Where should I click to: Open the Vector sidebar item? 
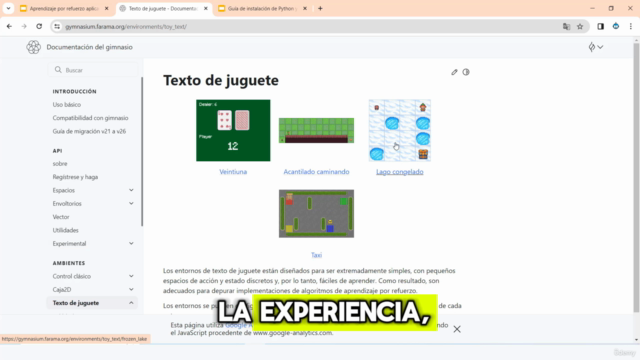point(61,217)
